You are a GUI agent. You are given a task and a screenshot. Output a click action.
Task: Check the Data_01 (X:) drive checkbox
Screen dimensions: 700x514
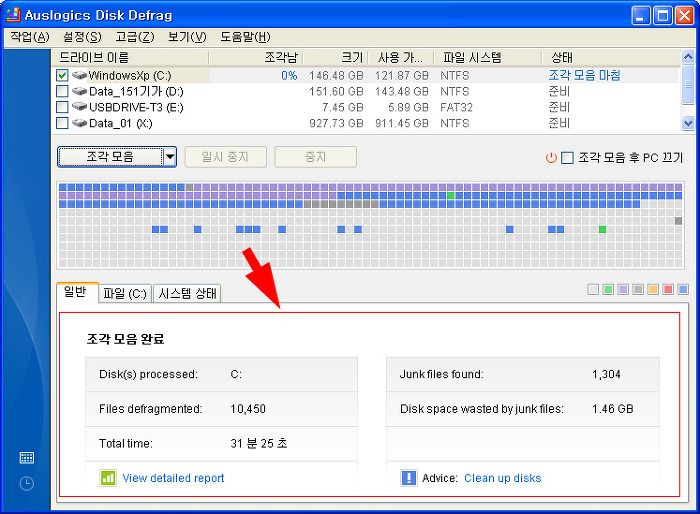pyautogui.click(x=62, y=123)
